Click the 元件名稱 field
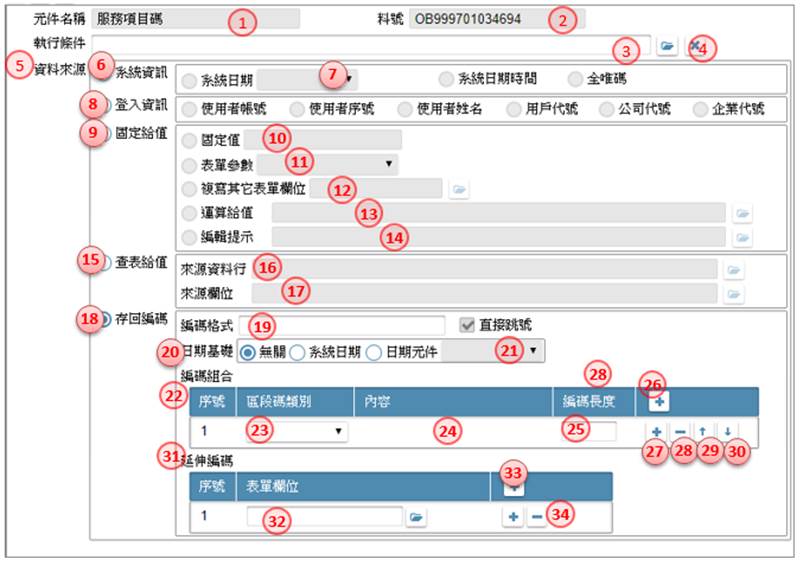 (x=196, y=19)
